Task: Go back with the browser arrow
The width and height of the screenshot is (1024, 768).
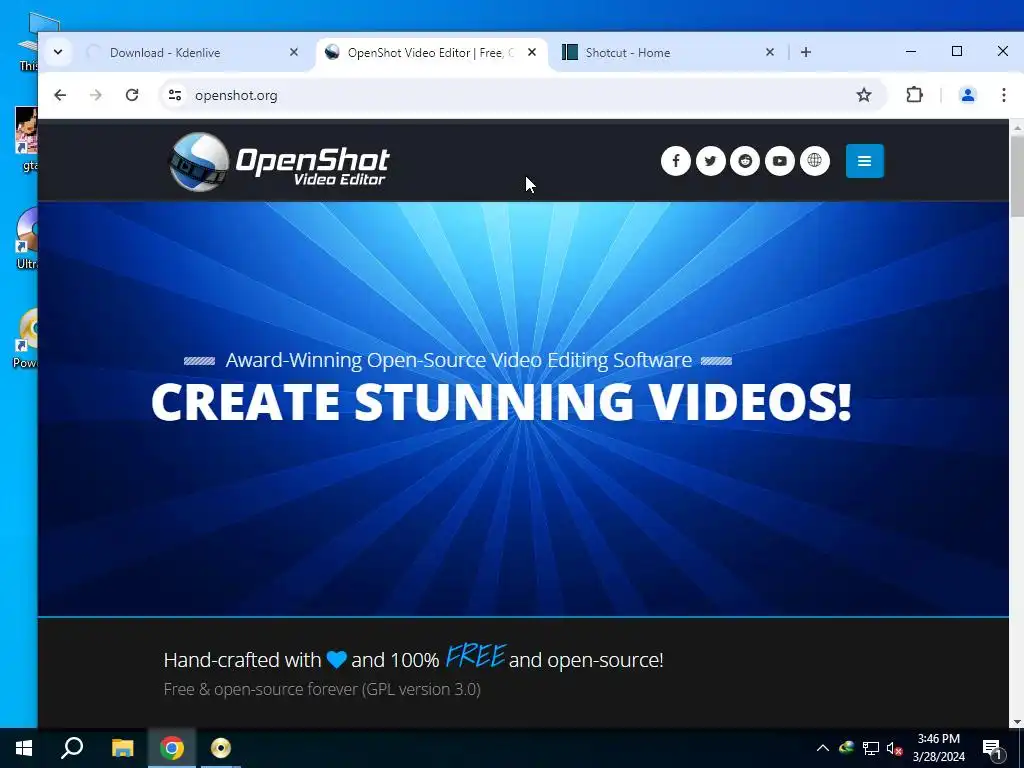Action: [x=60, y=95]
